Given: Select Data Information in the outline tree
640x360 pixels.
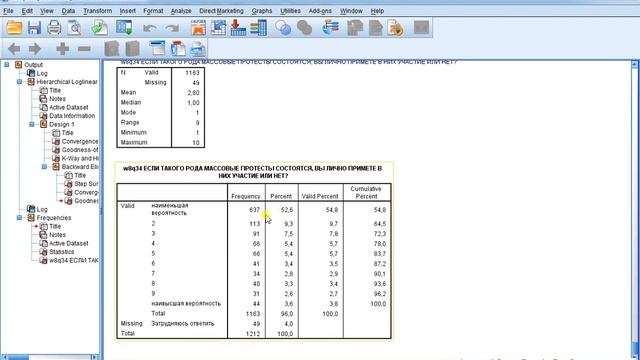Looking at the screenshot, I should (72, 116).
